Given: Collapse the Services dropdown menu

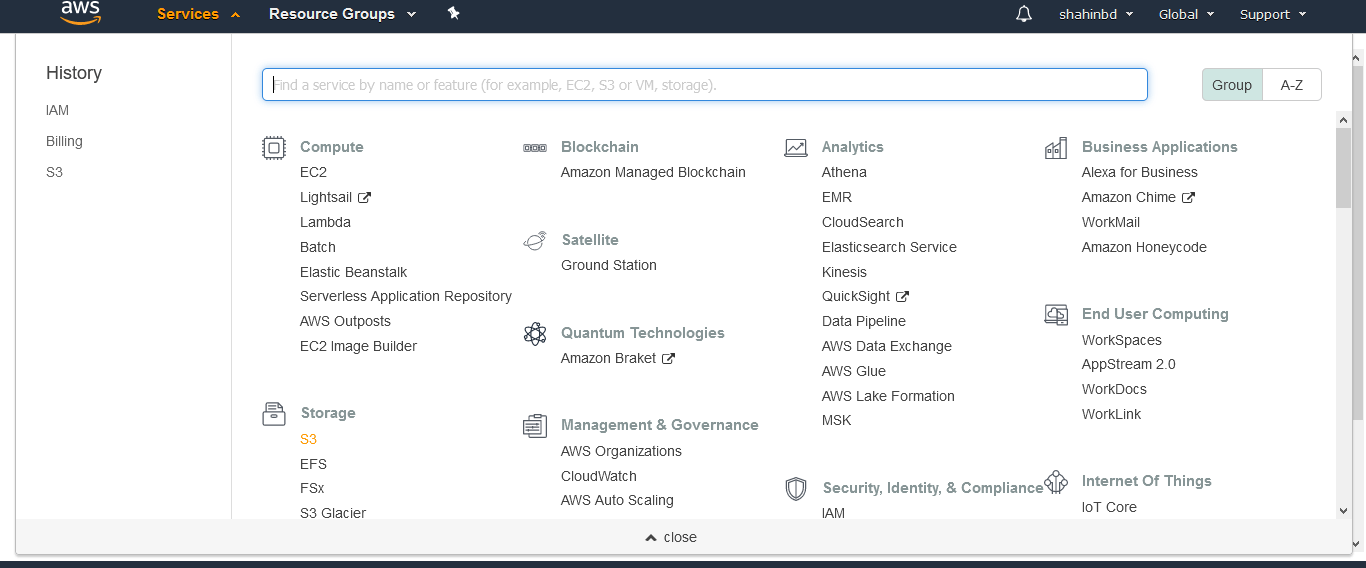Looking at the screenshot, I should pyautogui.click(x=198, y=14).
